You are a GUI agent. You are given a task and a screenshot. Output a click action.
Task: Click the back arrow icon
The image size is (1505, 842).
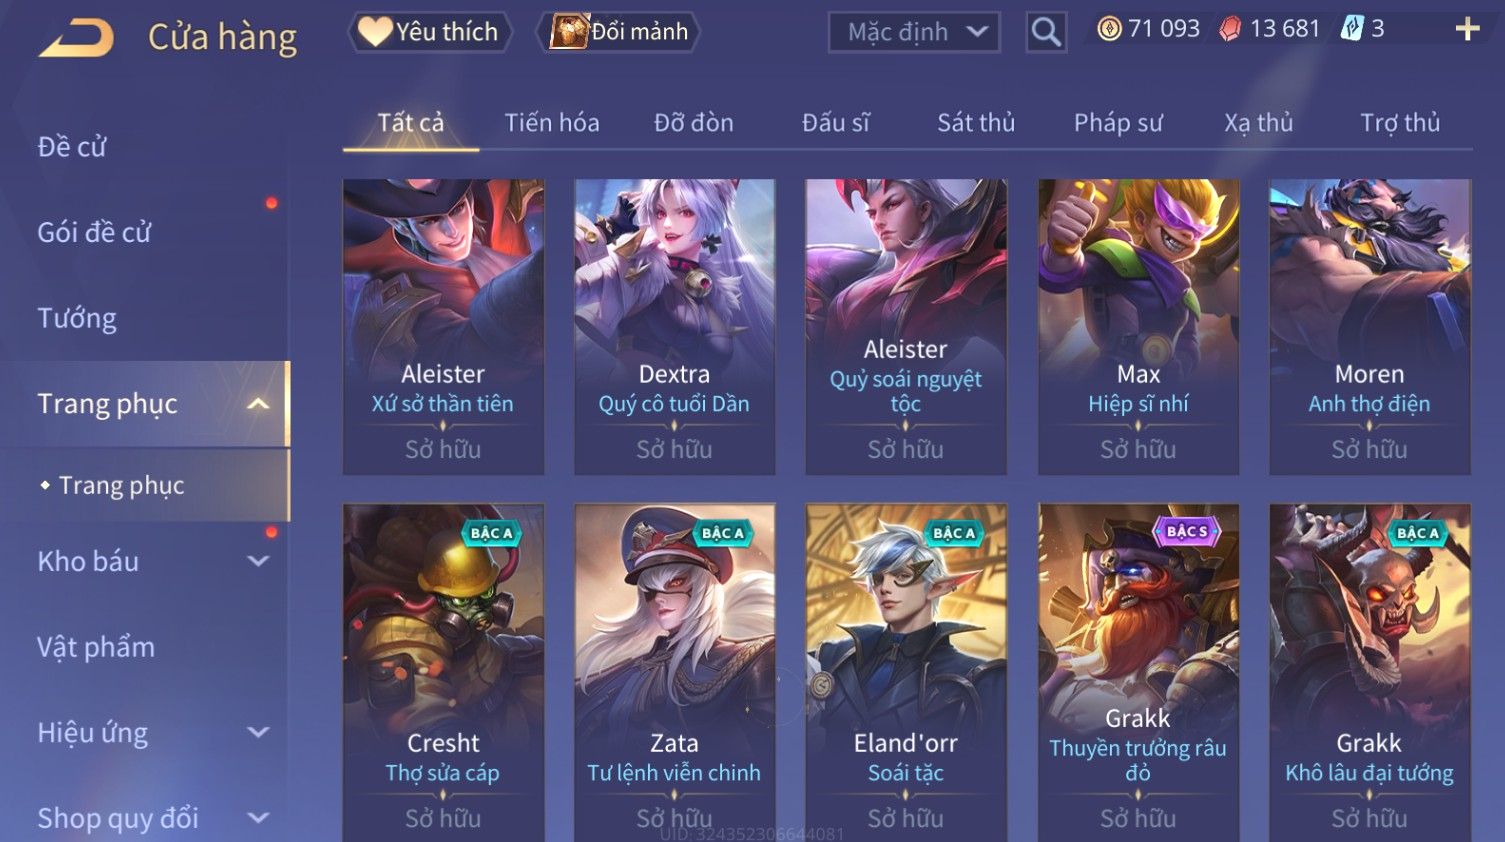pyautogui.click(x=76, y=38)
